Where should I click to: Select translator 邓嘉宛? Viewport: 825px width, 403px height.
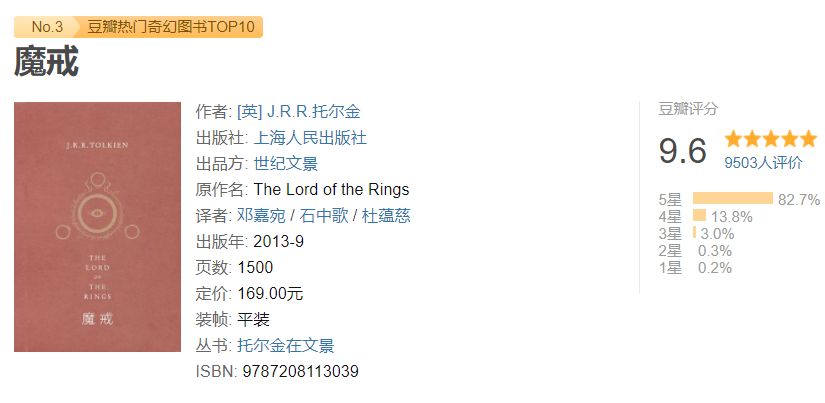(261, 216)
